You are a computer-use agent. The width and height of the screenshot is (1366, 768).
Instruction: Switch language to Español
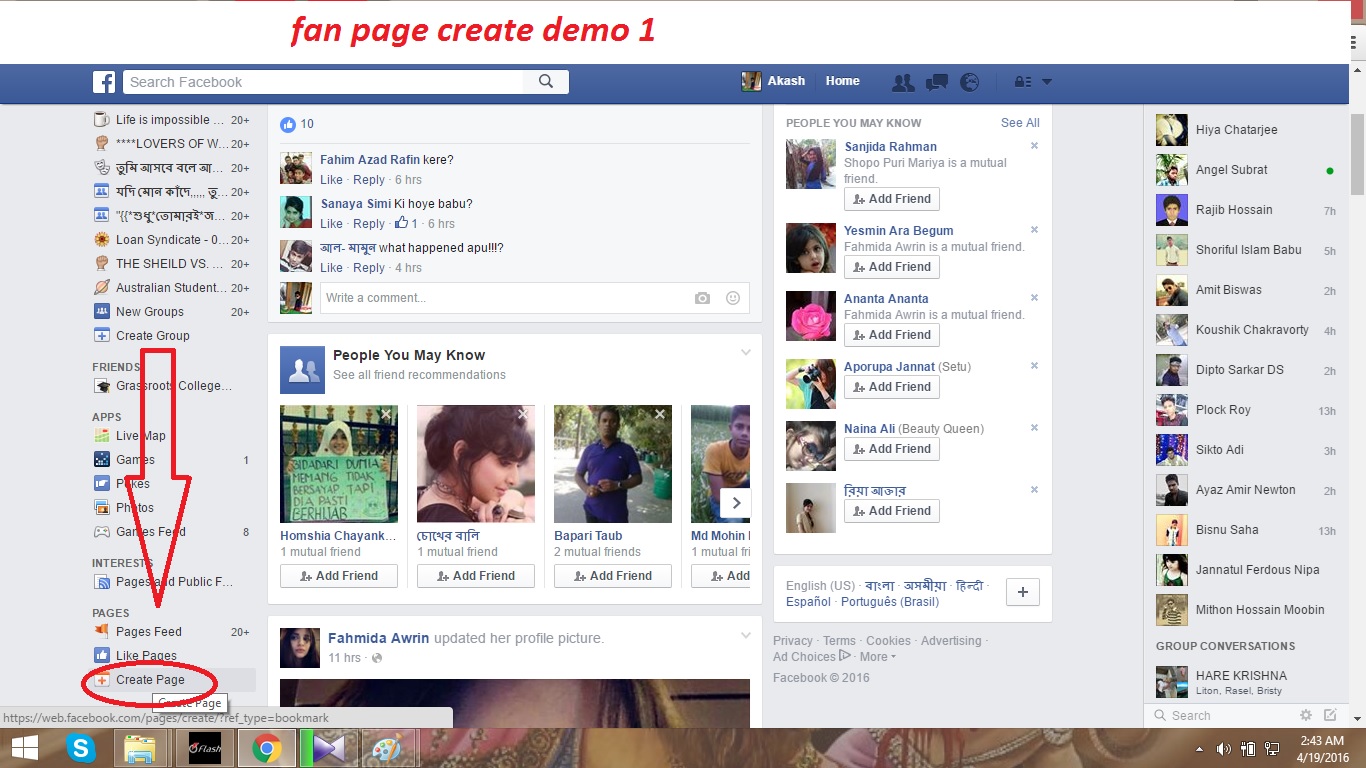pyautogui.click(x=808, y=602)
